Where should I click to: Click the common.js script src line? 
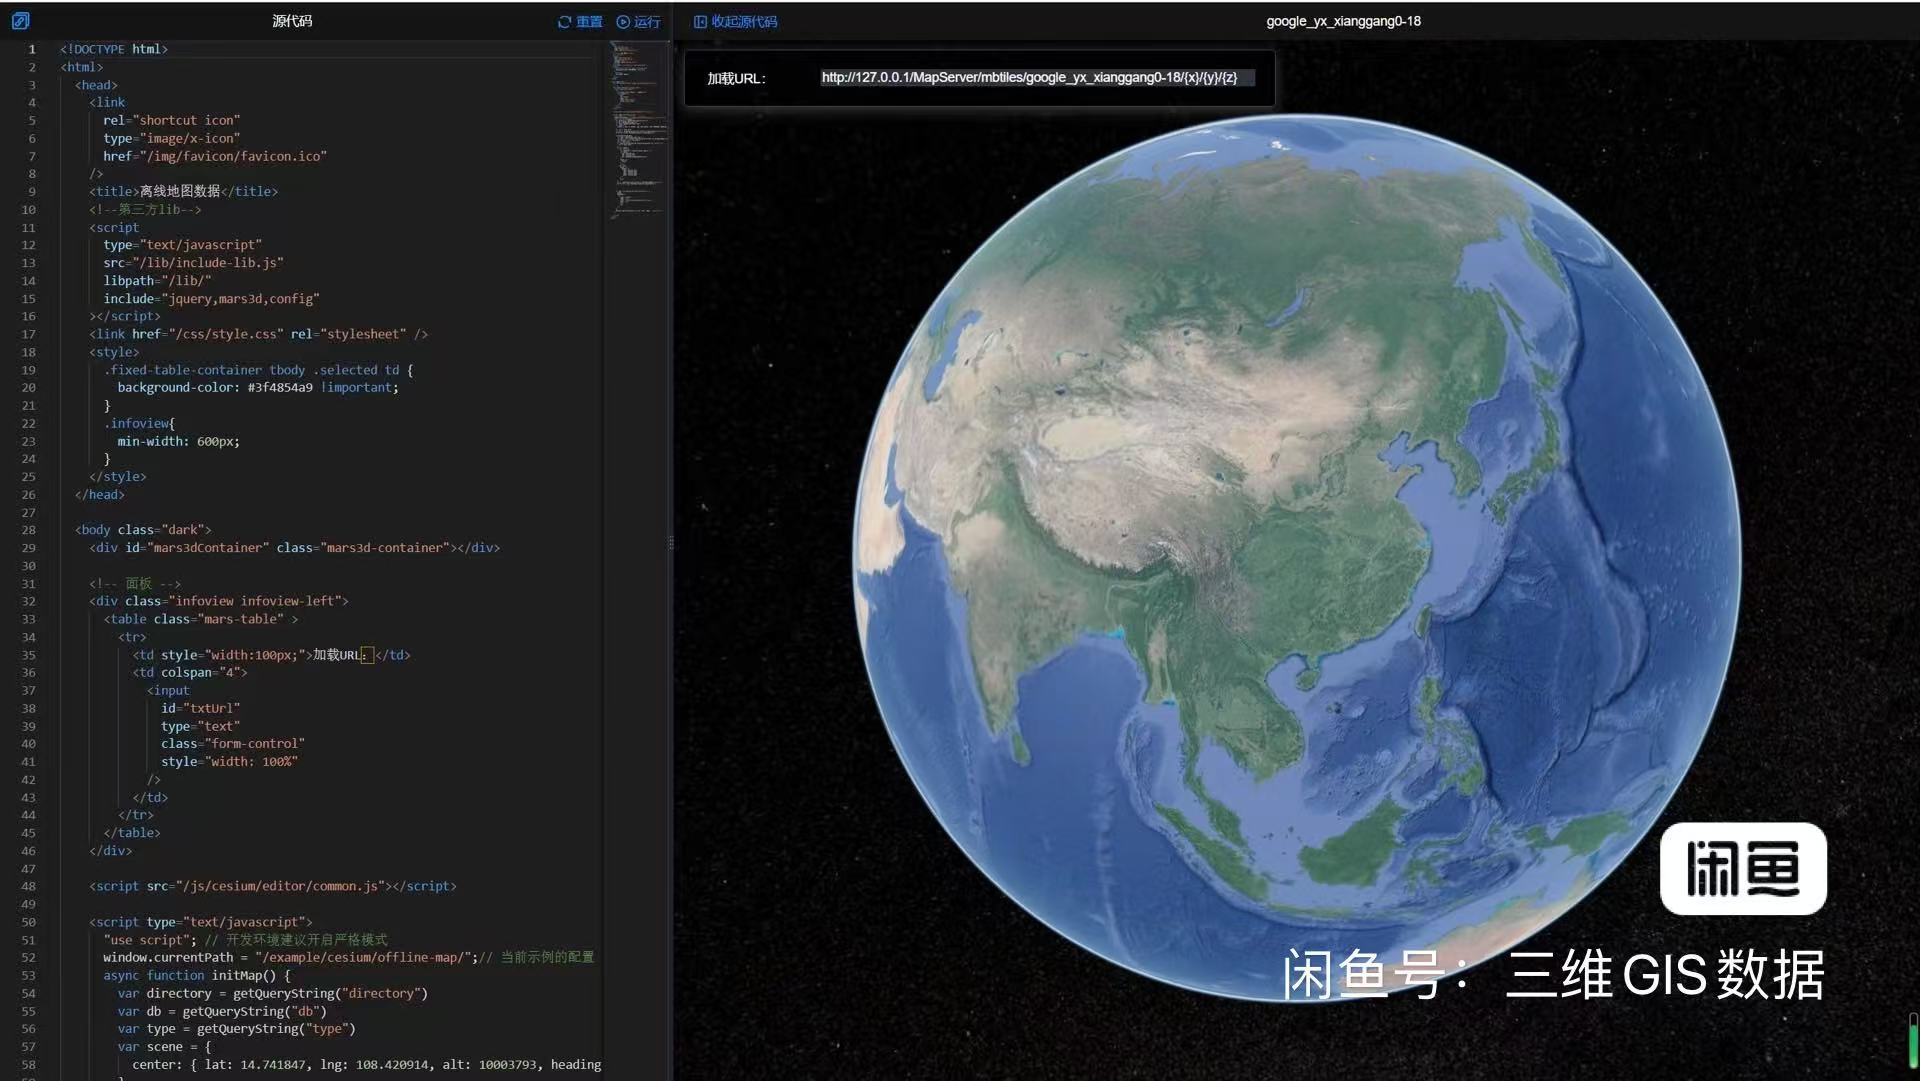[x=272, y=886]
